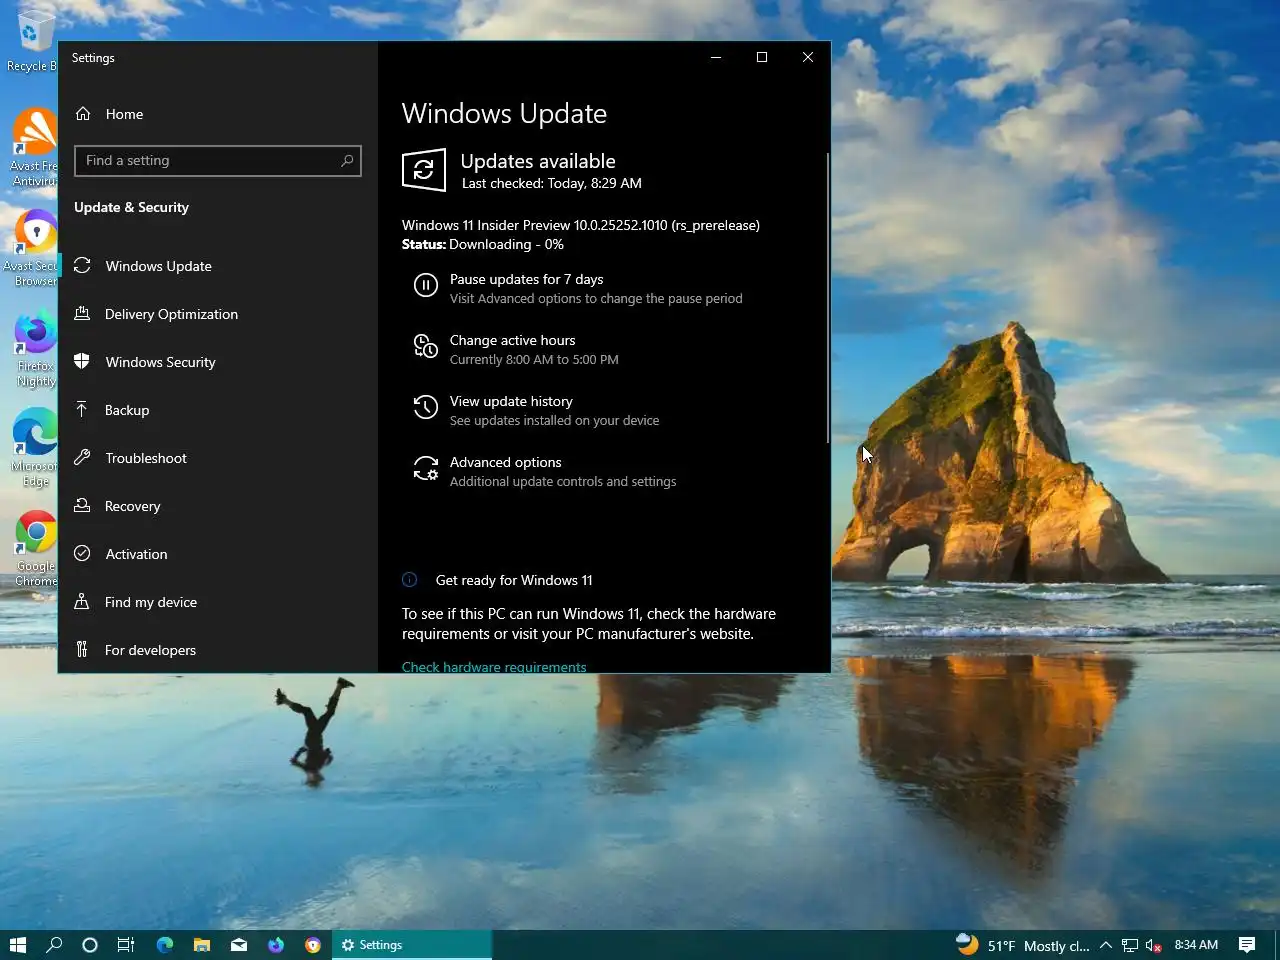Open Home in Settings sidebar
The height and width of the screenshot is (960, 1280).
pyautogui.click(x=218, y=114)
